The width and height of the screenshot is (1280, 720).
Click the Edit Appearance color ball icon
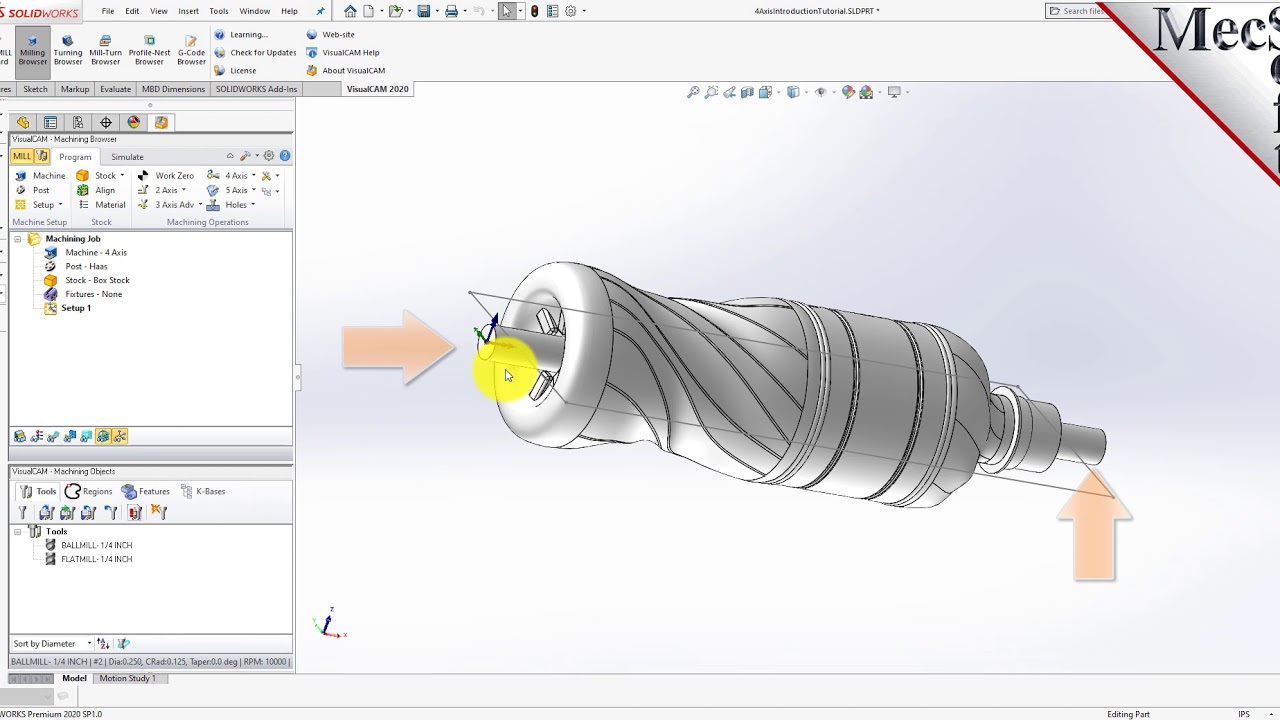pyautogui.click(x=848, y=92)
